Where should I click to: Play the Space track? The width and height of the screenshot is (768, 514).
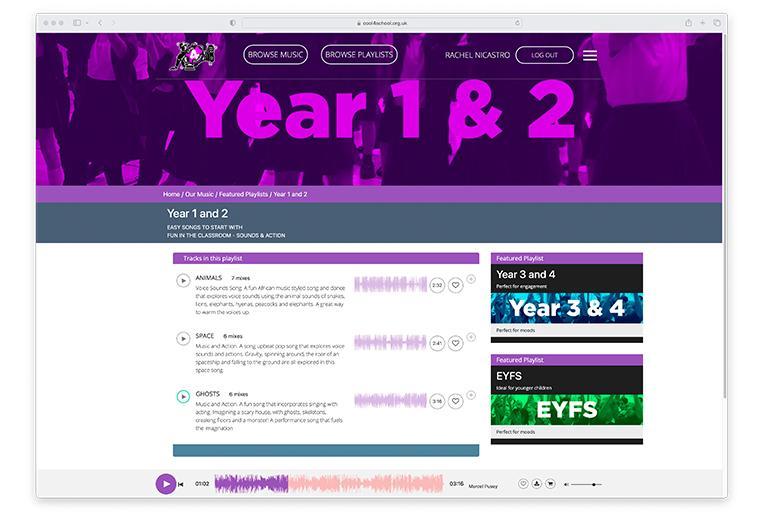click(183, 339)
